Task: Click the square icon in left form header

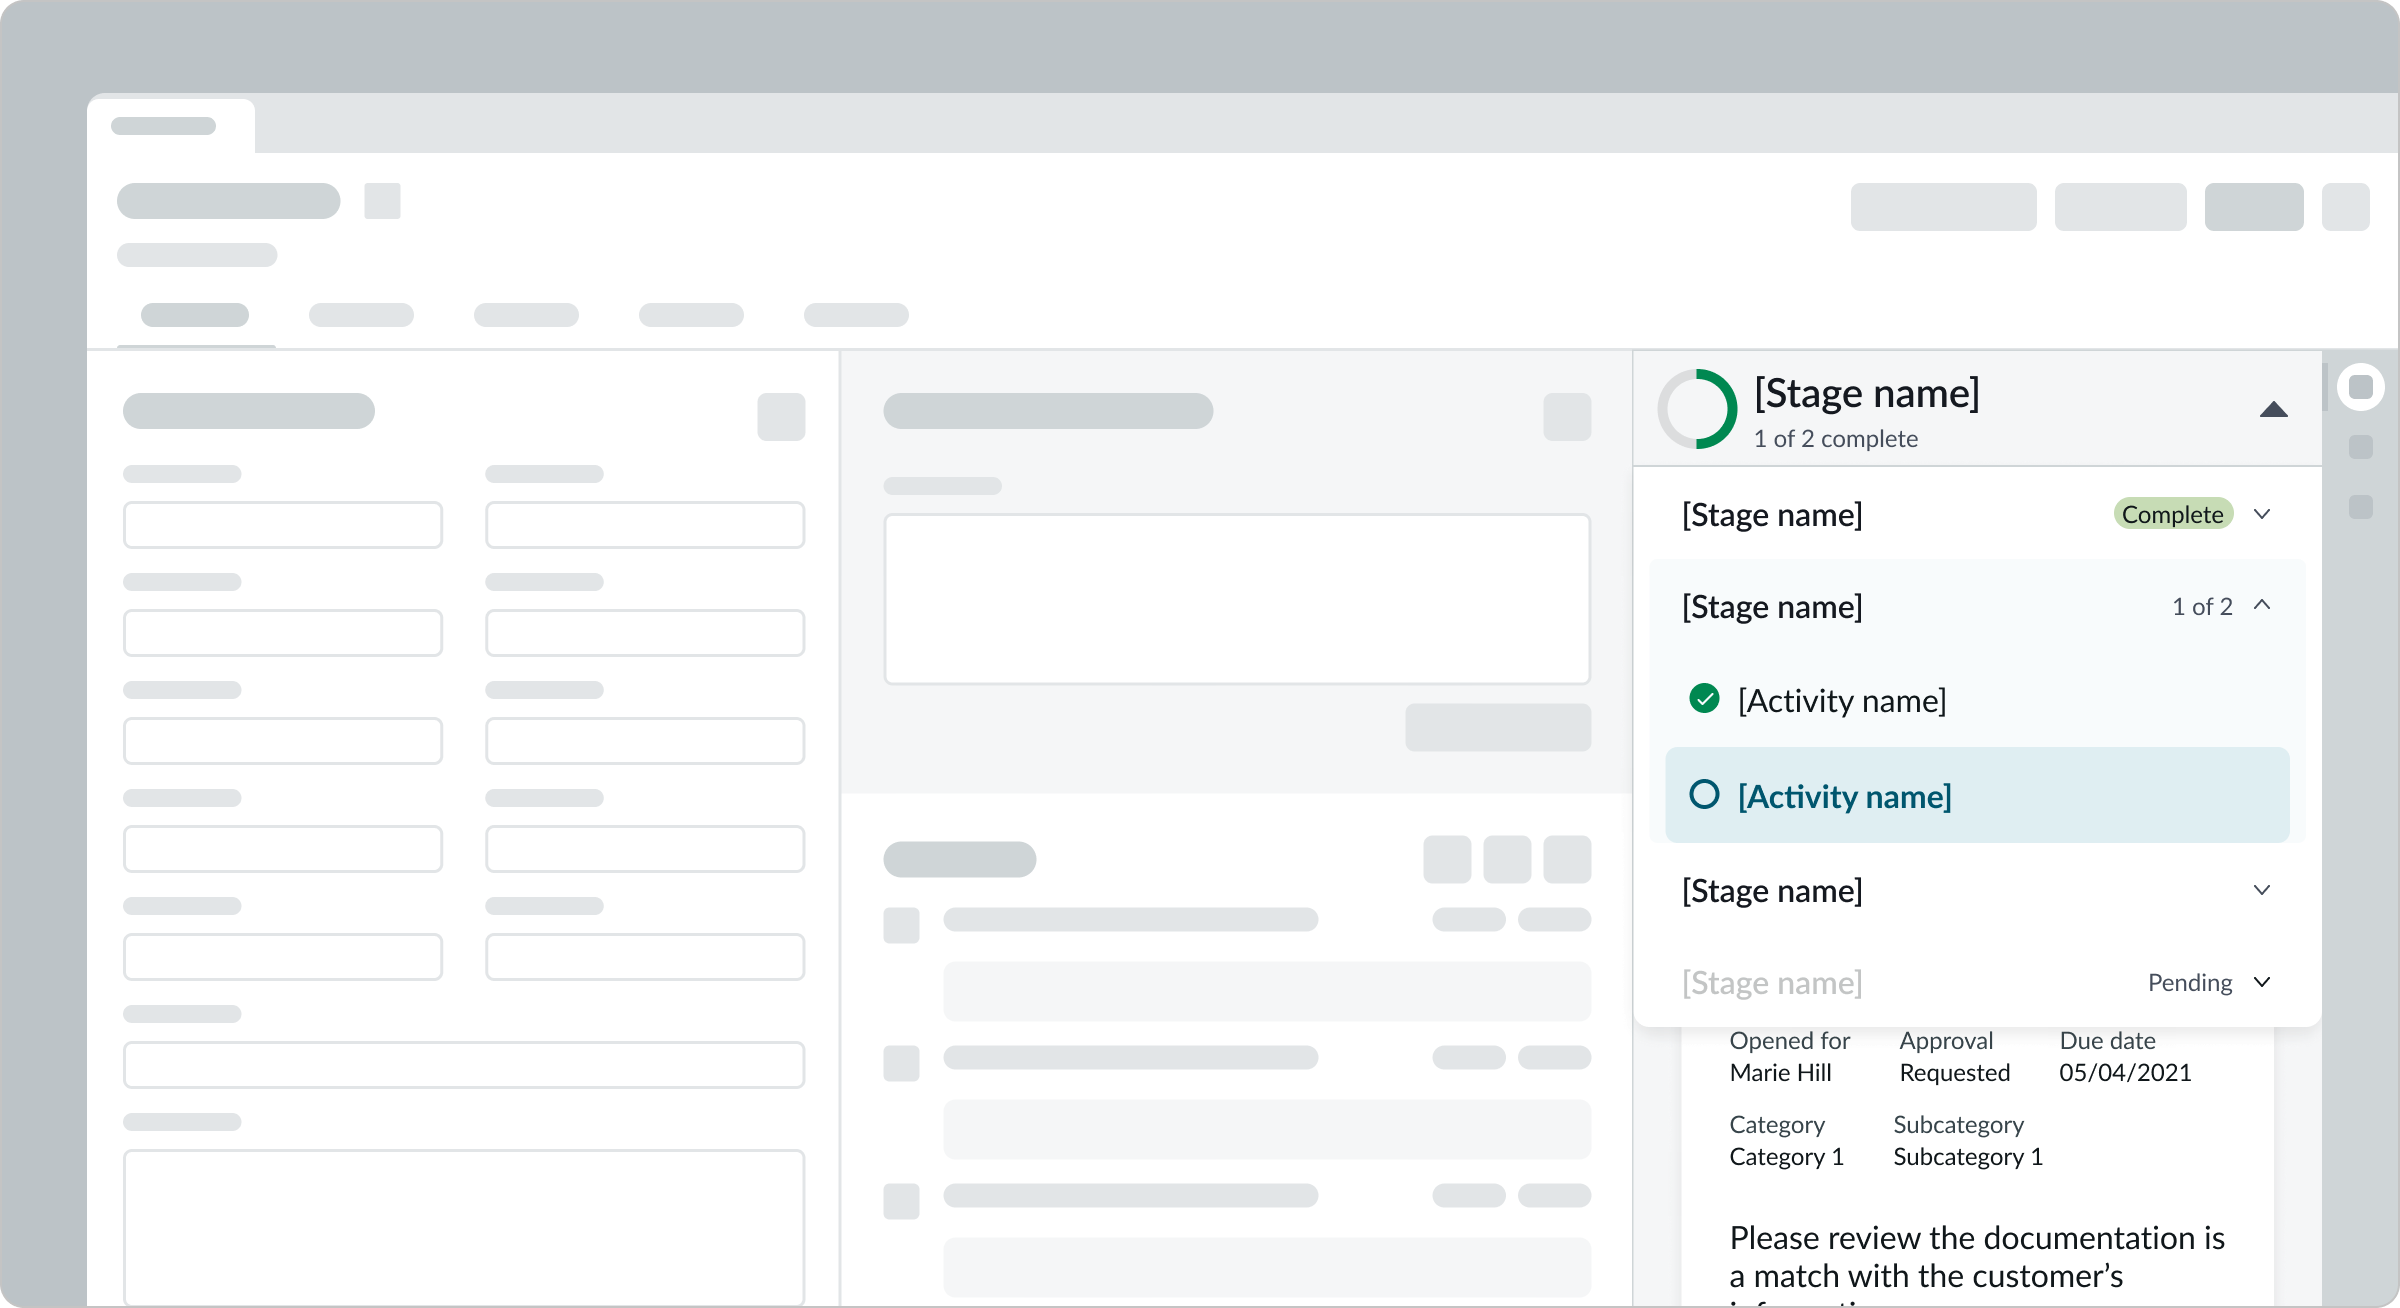Action: point(781,416)
